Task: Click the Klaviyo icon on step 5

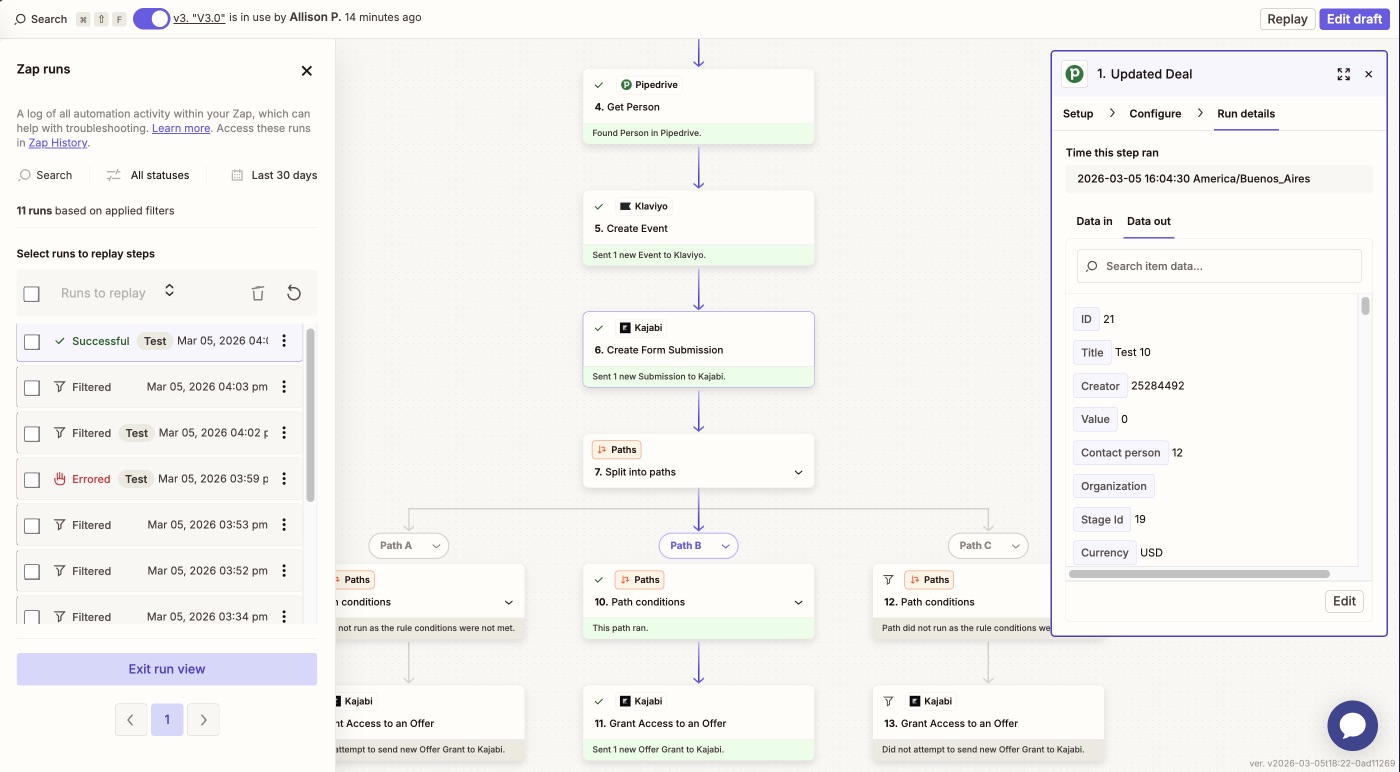Action: click(x=625, y=206)
